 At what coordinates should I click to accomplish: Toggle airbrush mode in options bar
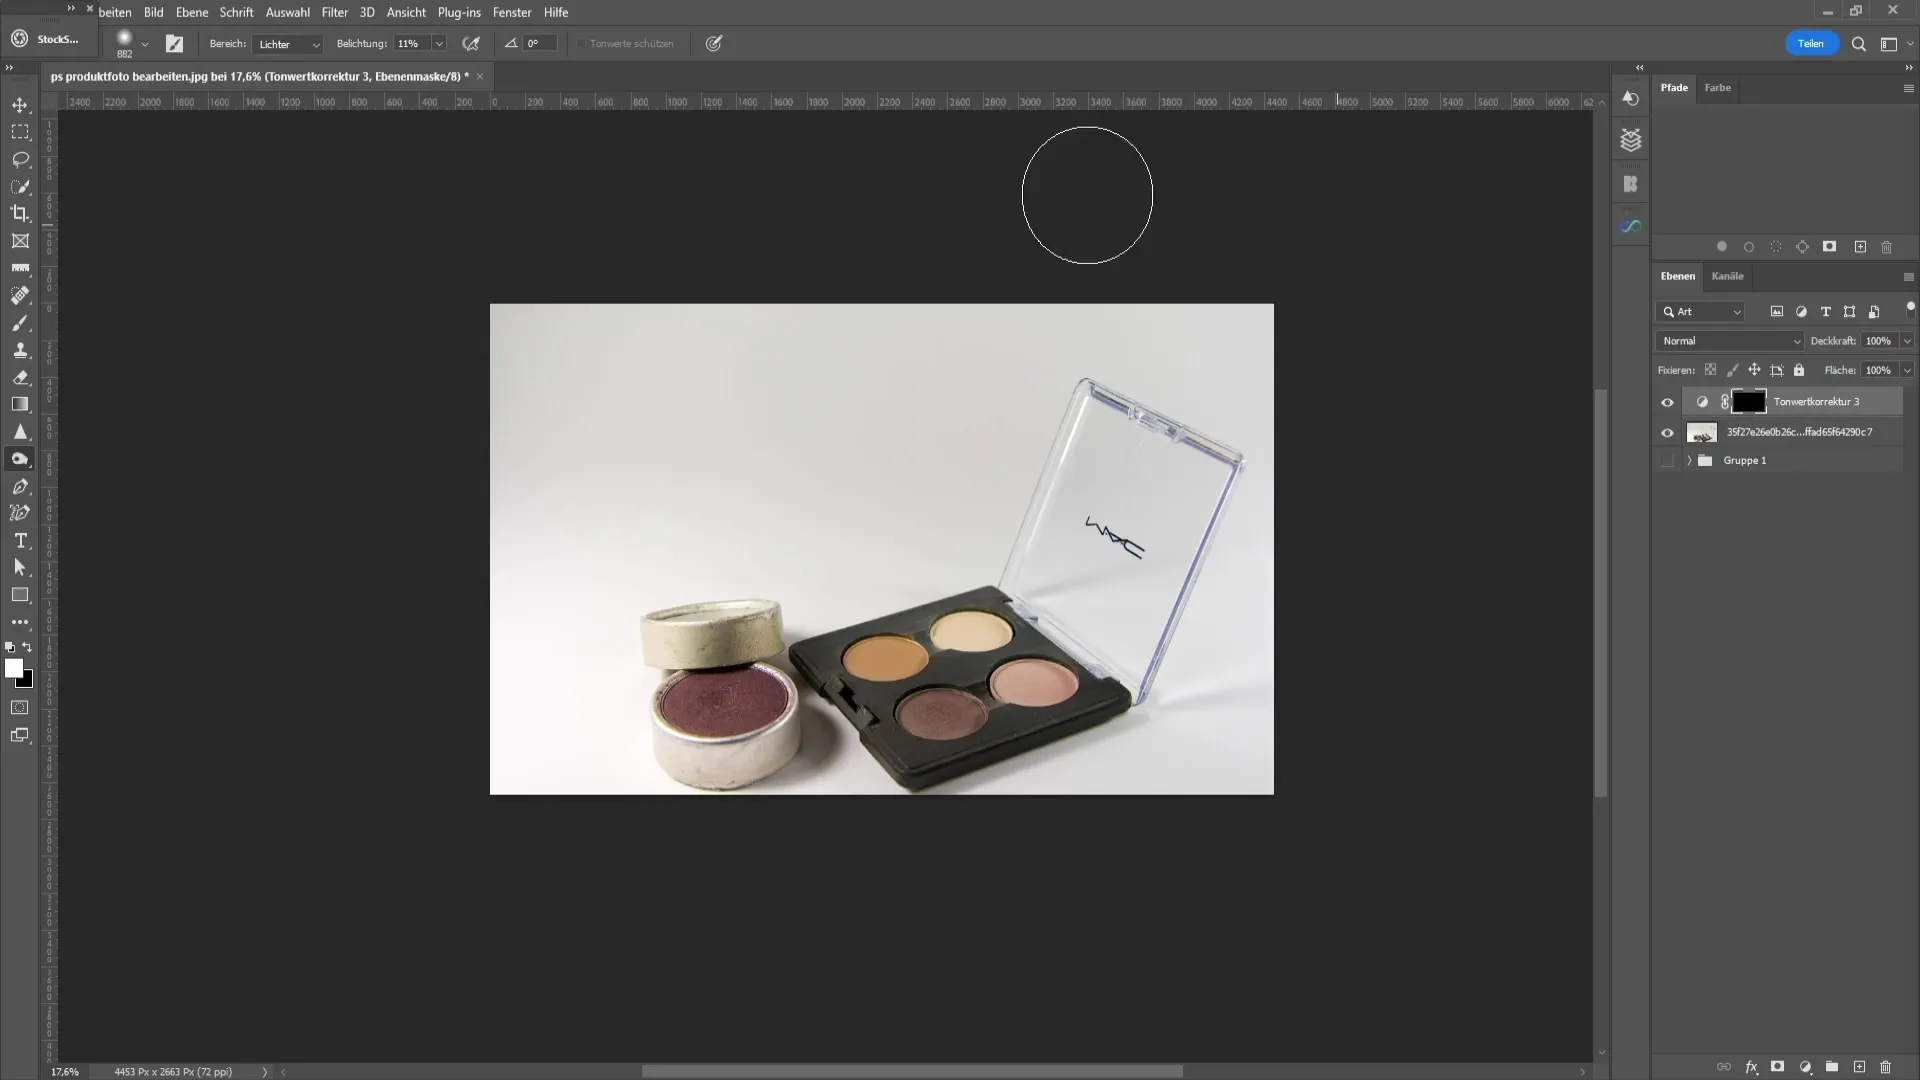tap(471, 44)
